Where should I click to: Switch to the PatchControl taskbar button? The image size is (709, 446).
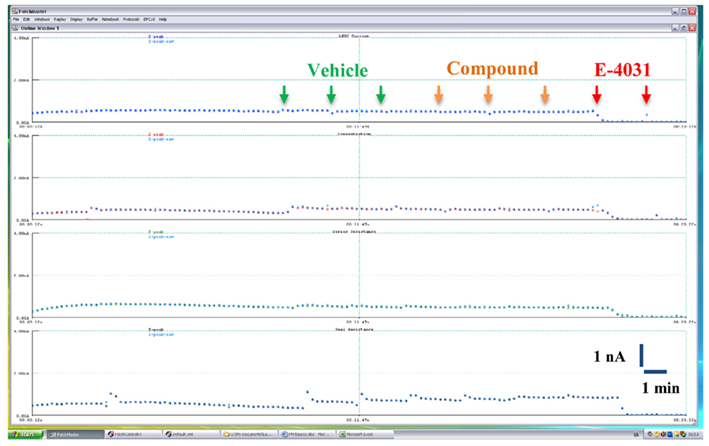pos(133,434)
